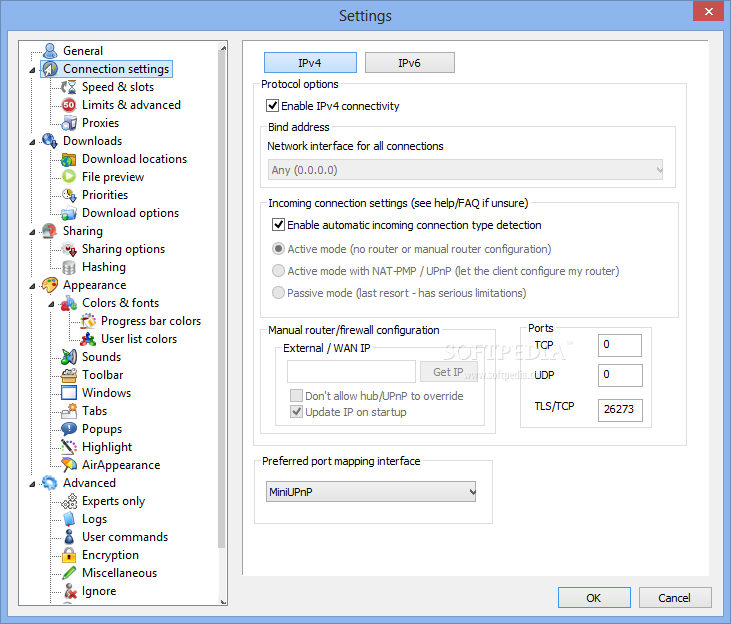Click the Sounds speaker icon
The image size is (731, 624).
pyautogui.click(x=69, y=357)
